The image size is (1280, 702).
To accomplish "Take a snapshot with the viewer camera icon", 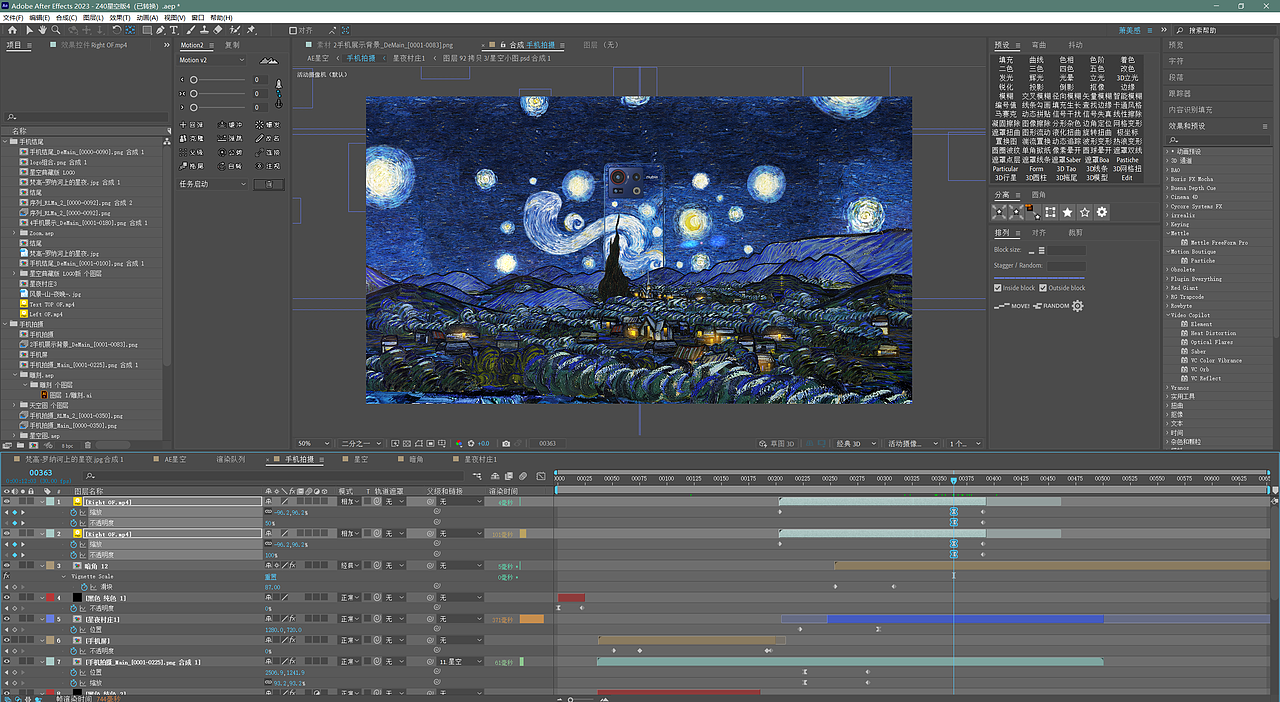I will (506, 443).
